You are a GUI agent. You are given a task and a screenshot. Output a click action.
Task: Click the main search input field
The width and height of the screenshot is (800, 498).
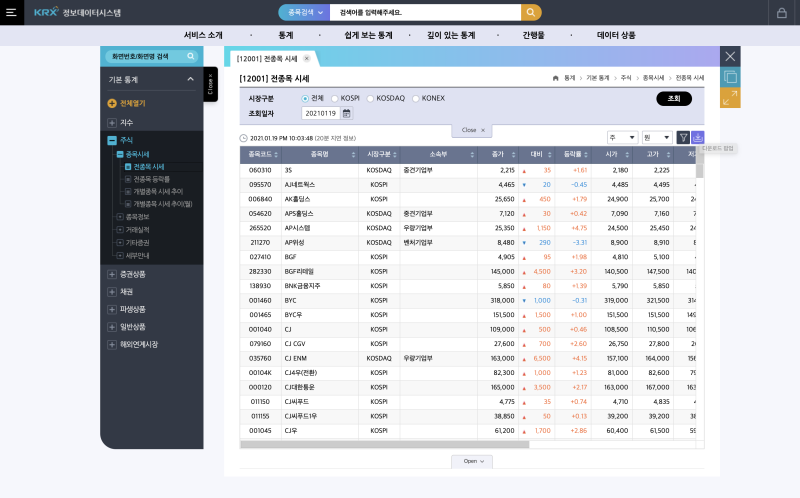tap(426, 12)
